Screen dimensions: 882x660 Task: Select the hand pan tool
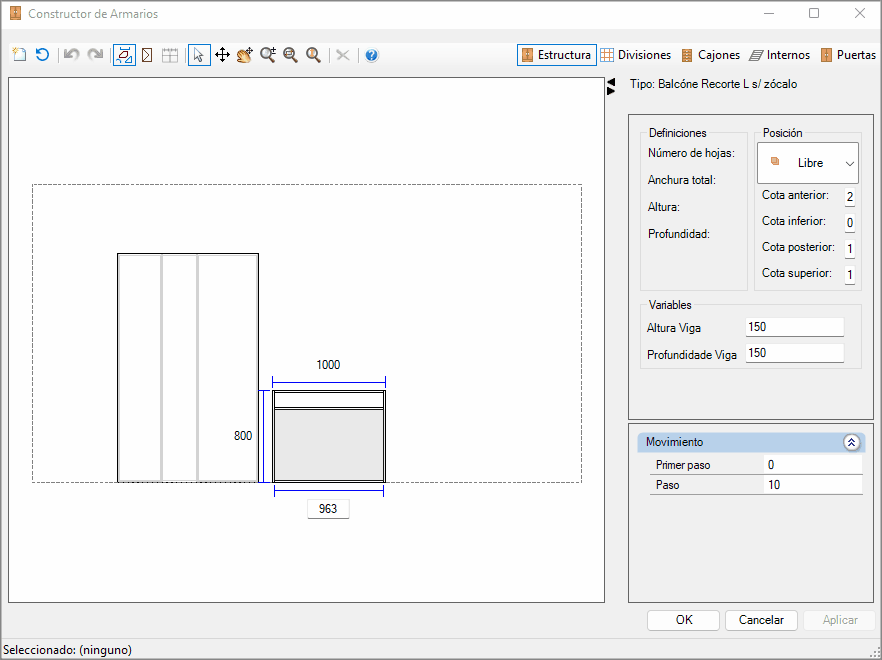pos(245,55)
